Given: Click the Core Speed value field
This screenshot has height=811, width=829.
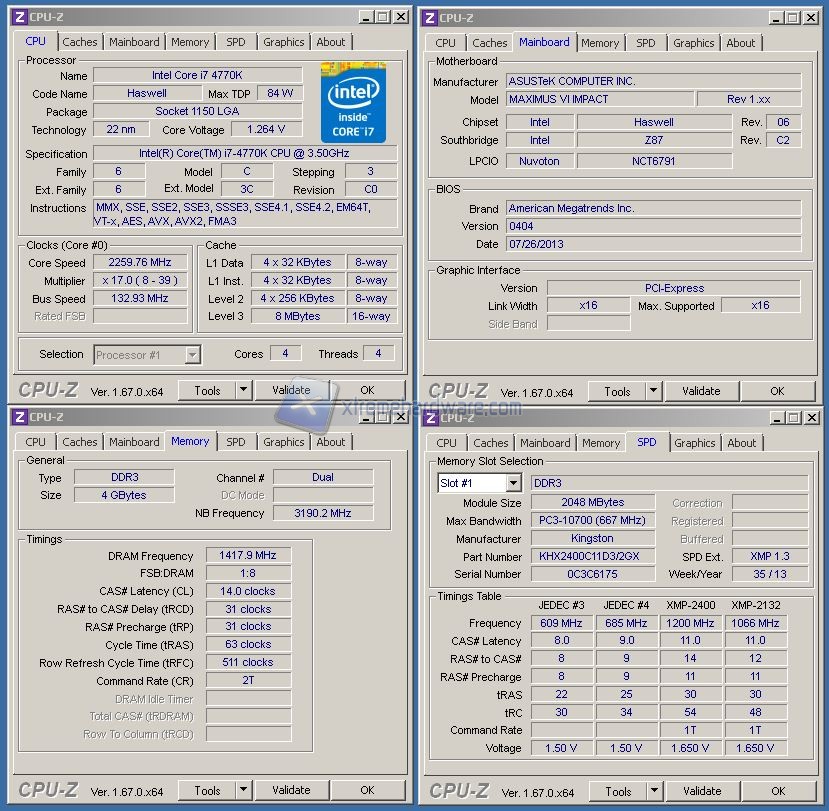Looking at the screenshot, I should point(141,262).
